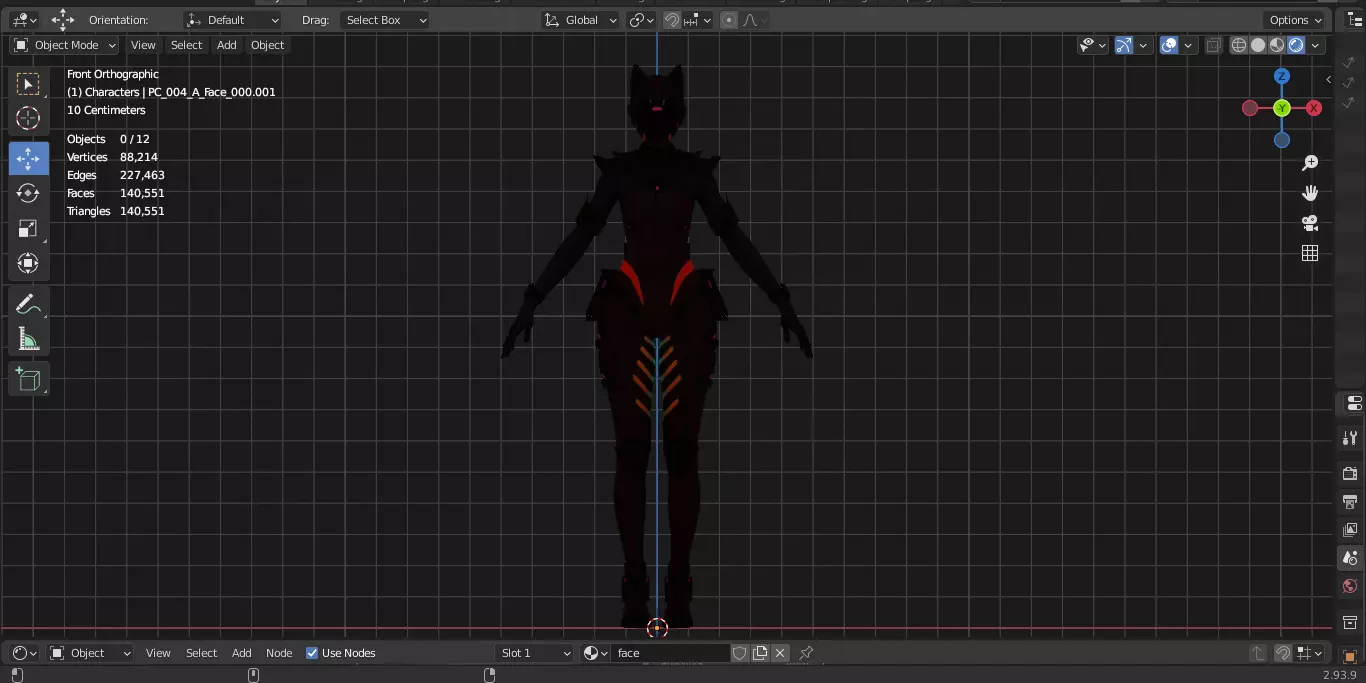Click the red X axis on navigation gizmo
The height and width of the screenshot is (683, 1366).
(1314, 108)
